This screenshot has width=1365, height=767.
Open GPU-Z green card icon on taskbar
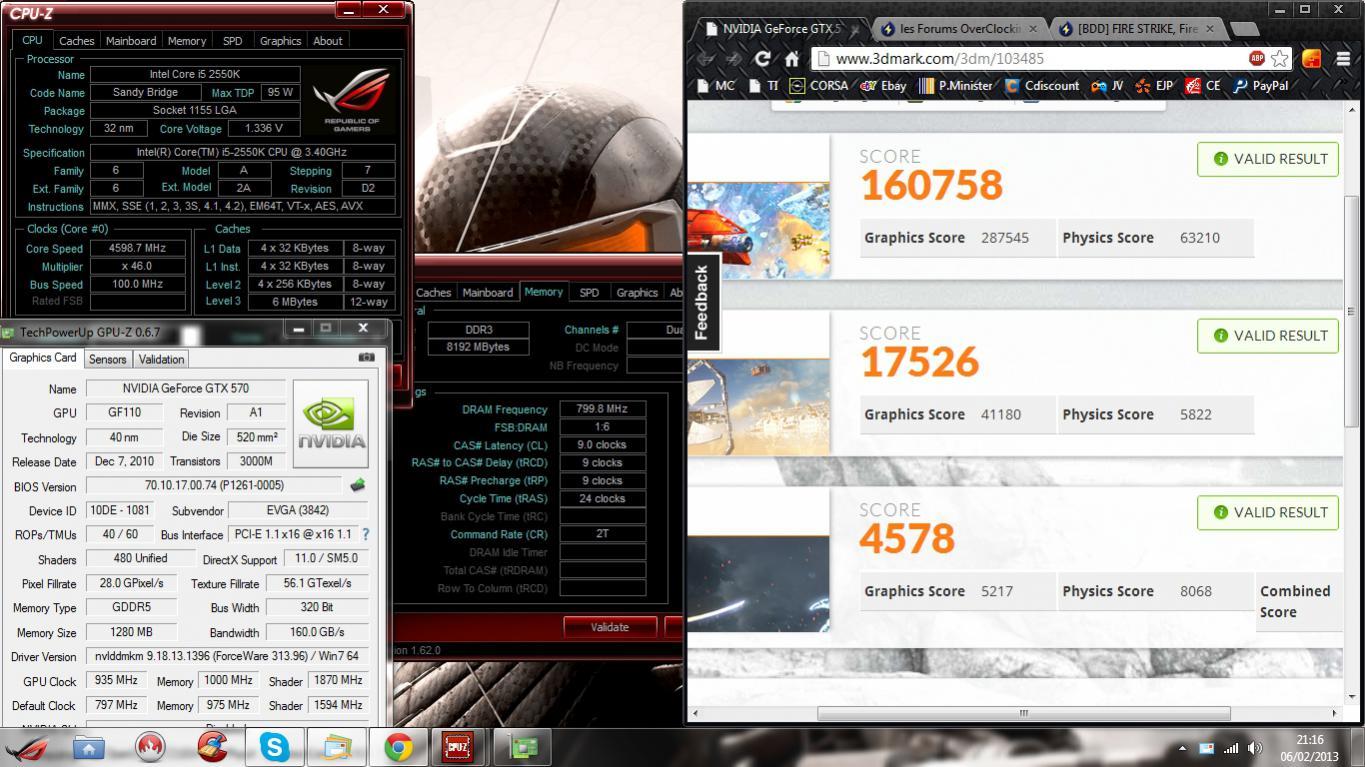[522, 747]
